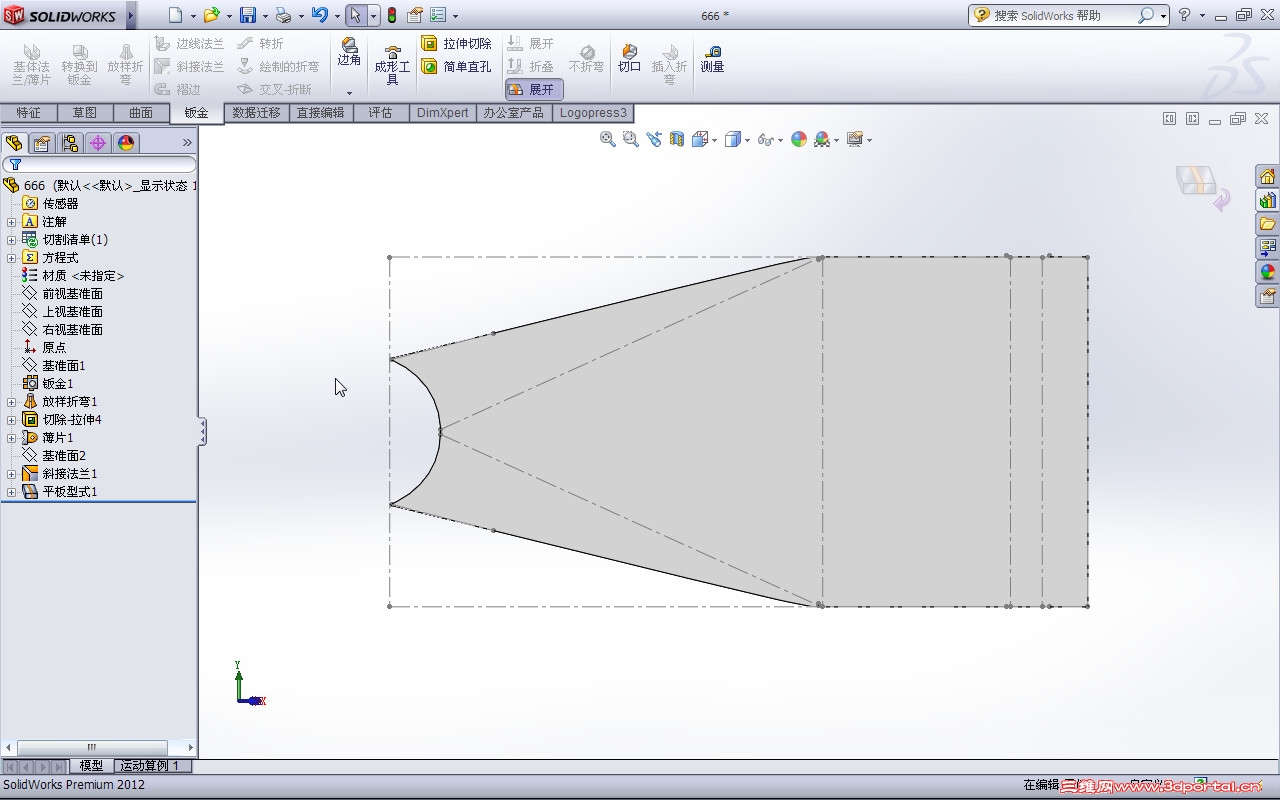Open the Logopress3 tab

tap(593, 113)
